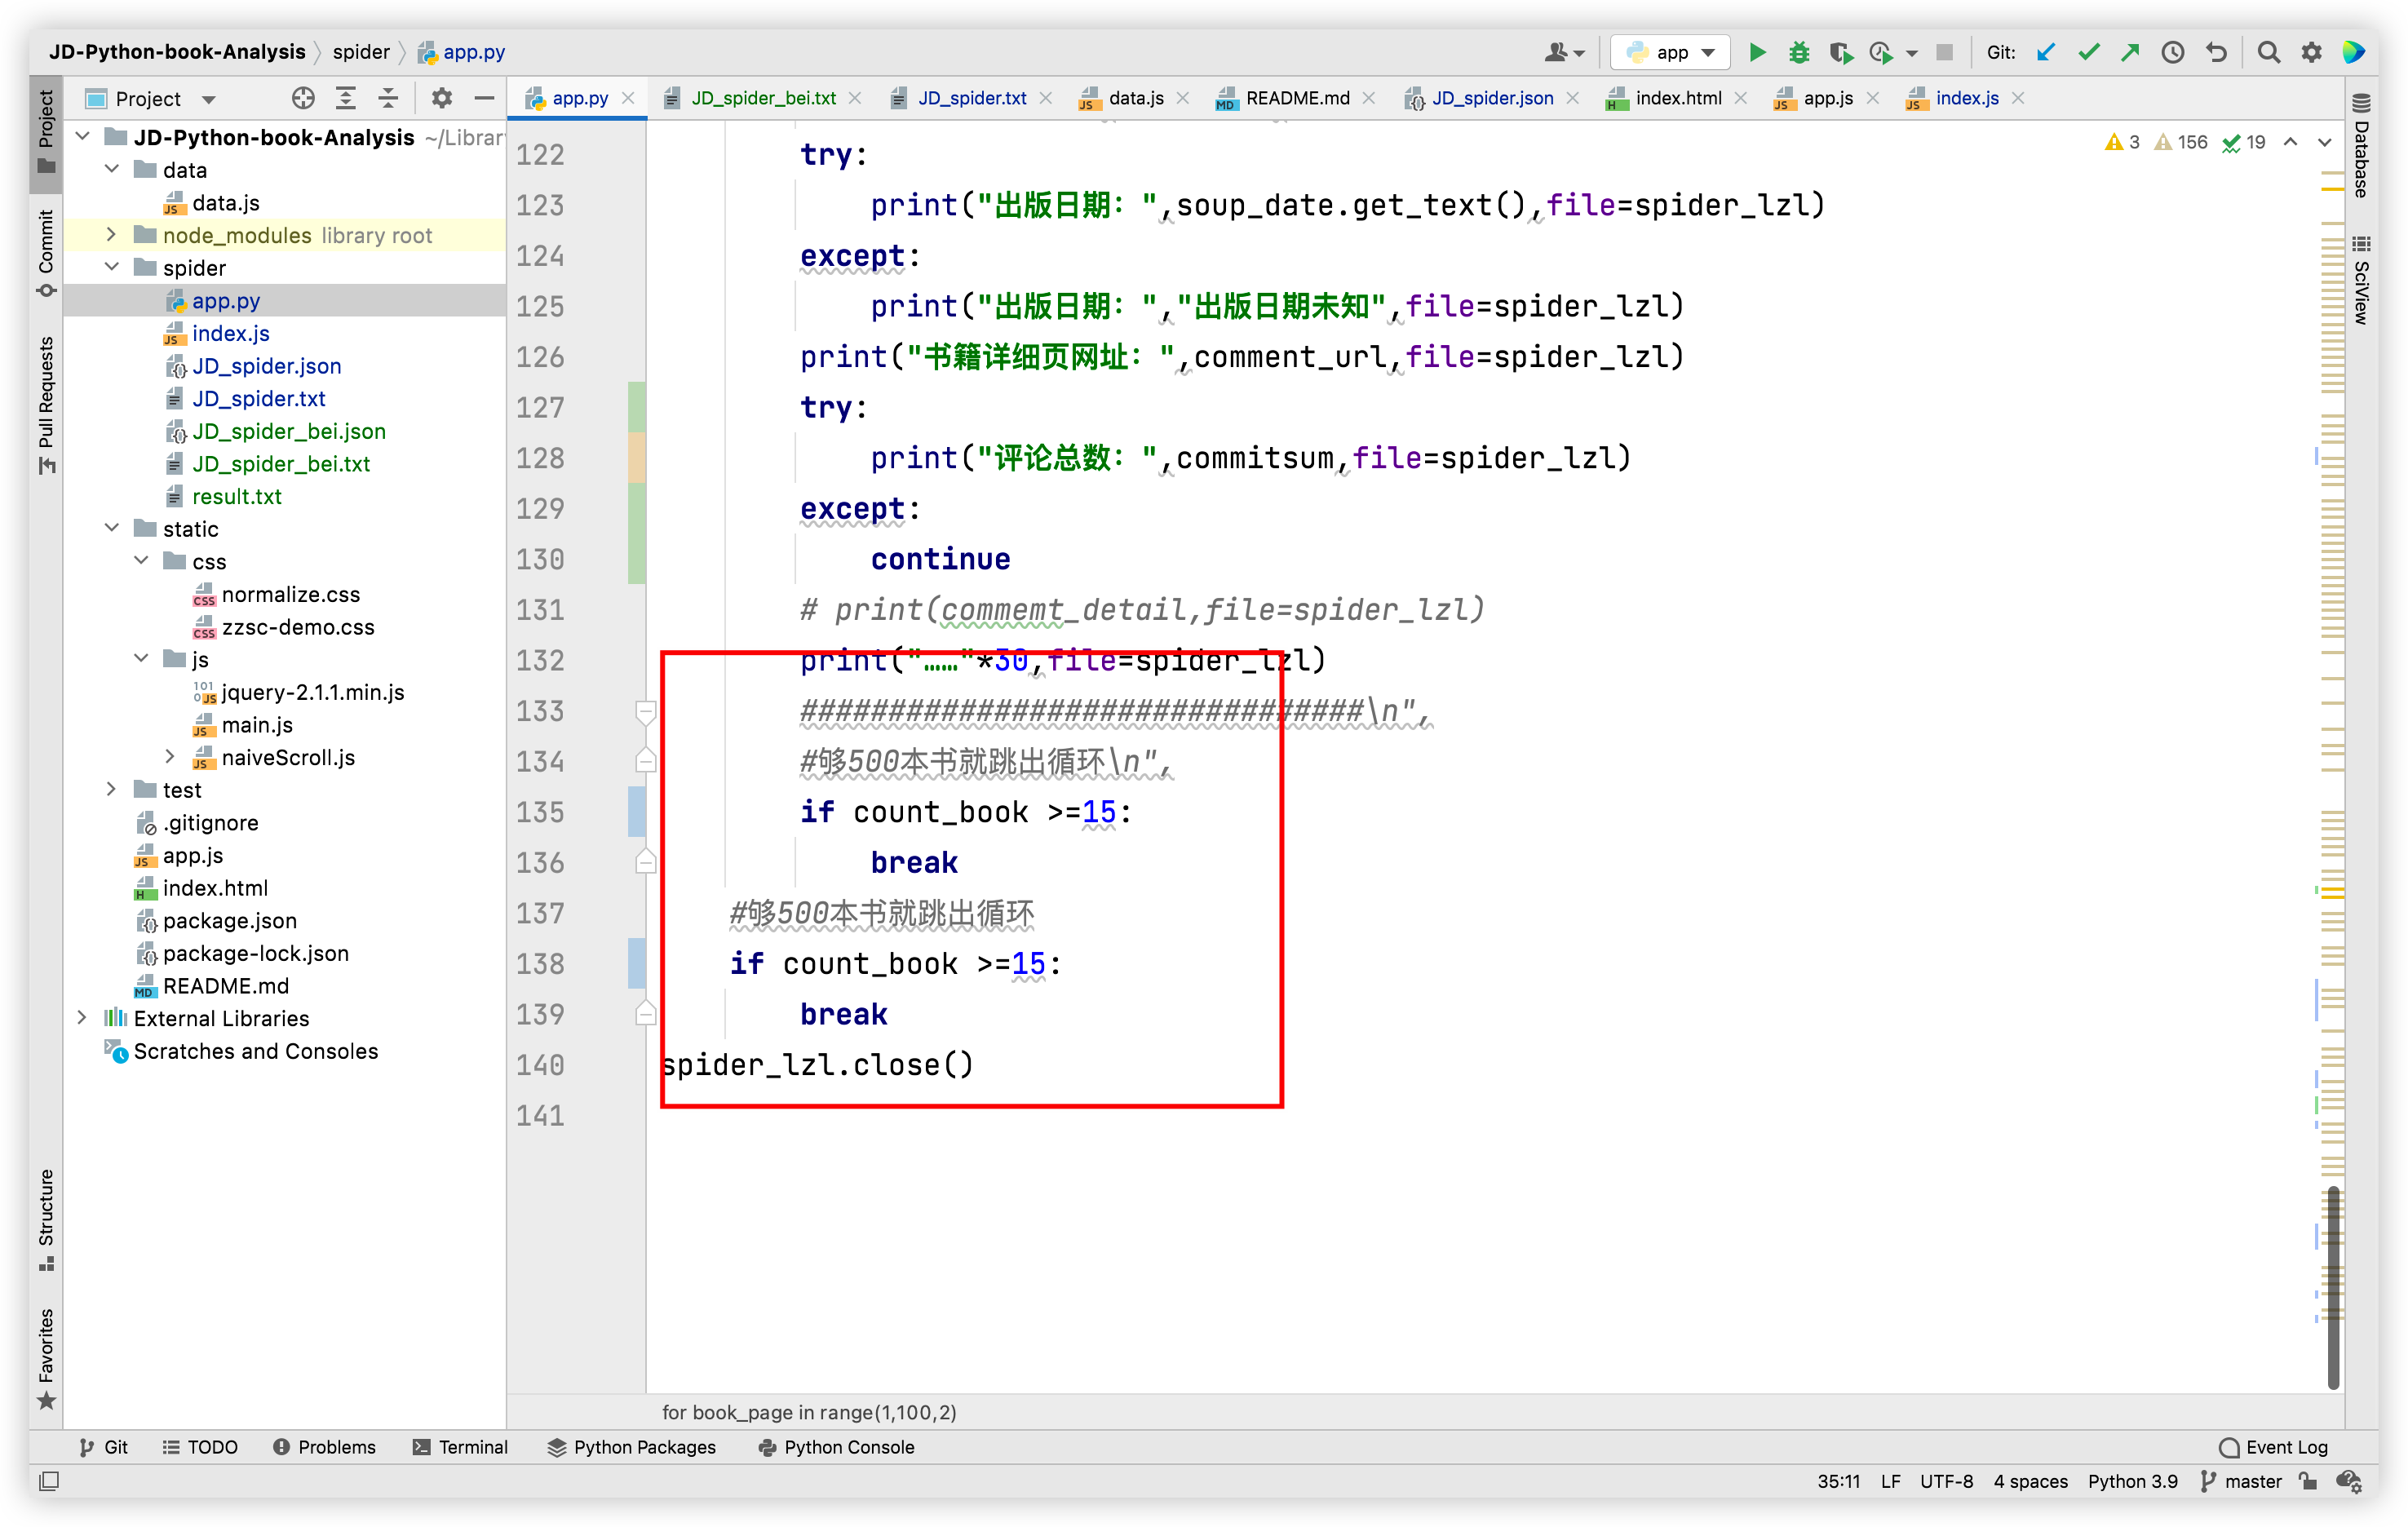This screenshot has width=2408, height=1527.
Task: Change the Python 3.9 interpreter
Action: pyautogui.click(x=2132, y=1481)
